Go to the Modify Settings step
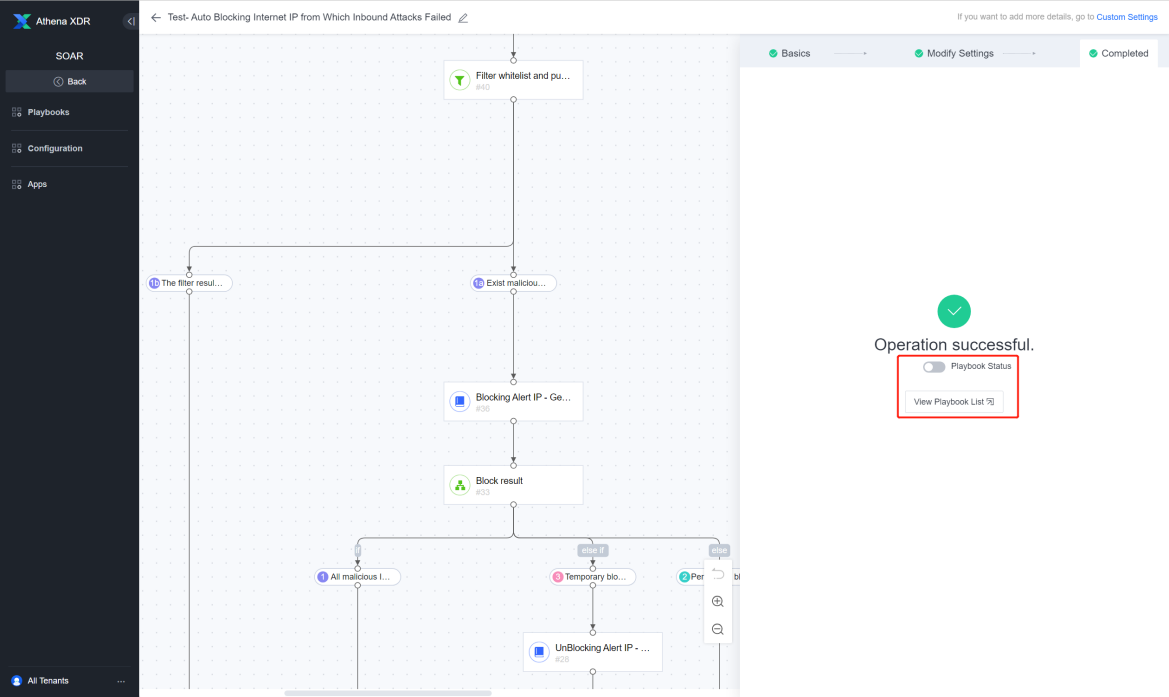 tap(954, 53)
